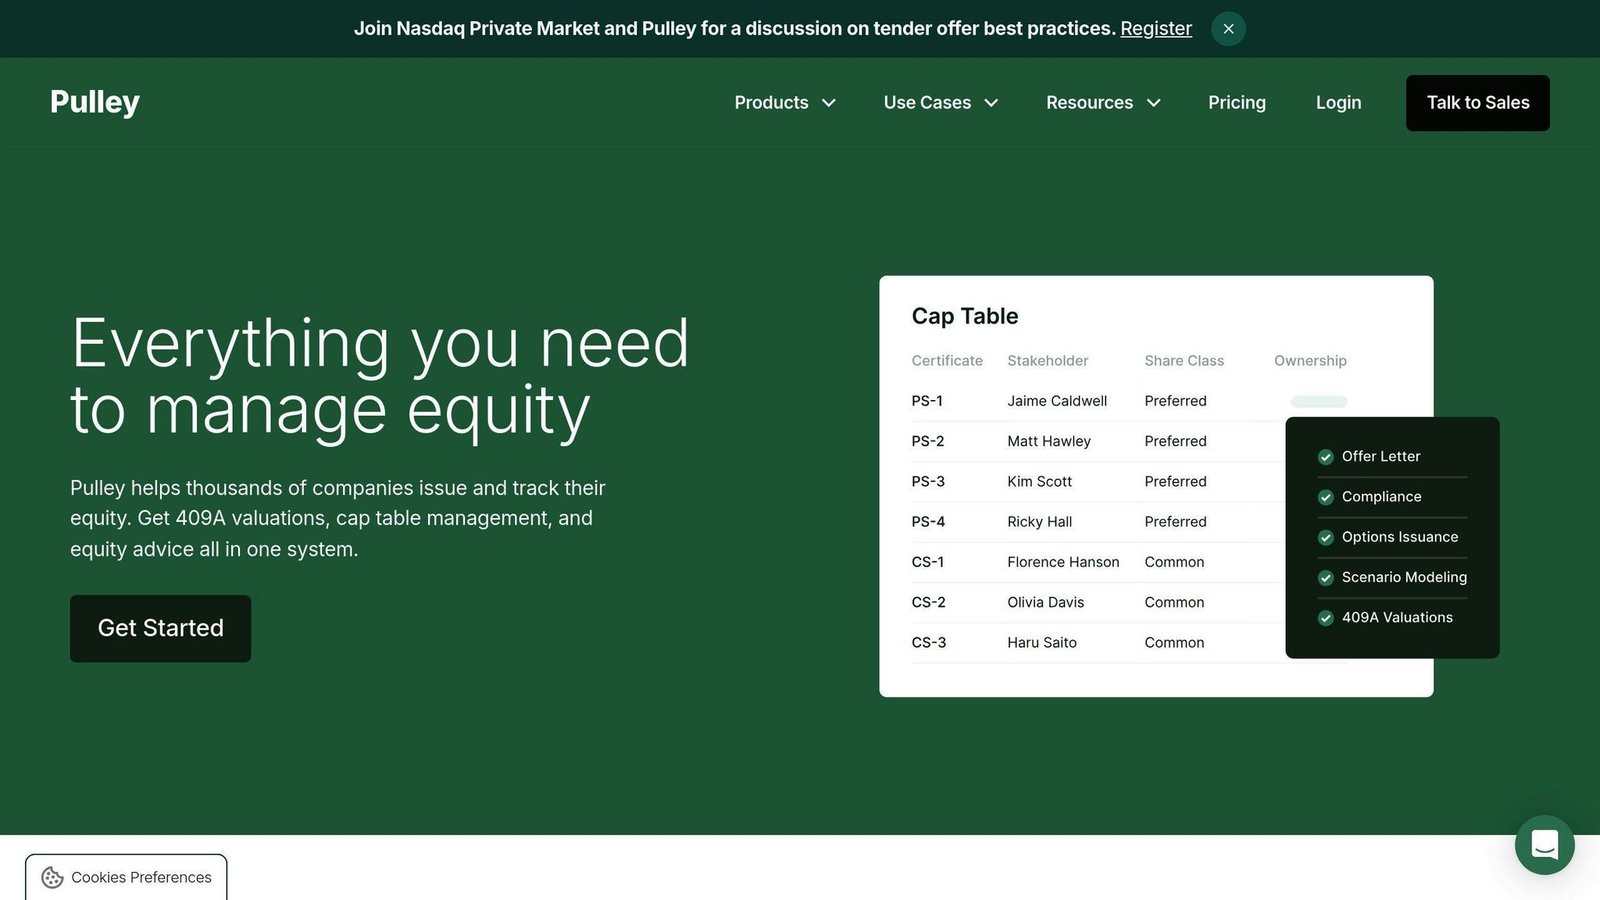Click the 409A Valuations checkmark icon
1600x900 pixels.
(x=1326, y=618)
